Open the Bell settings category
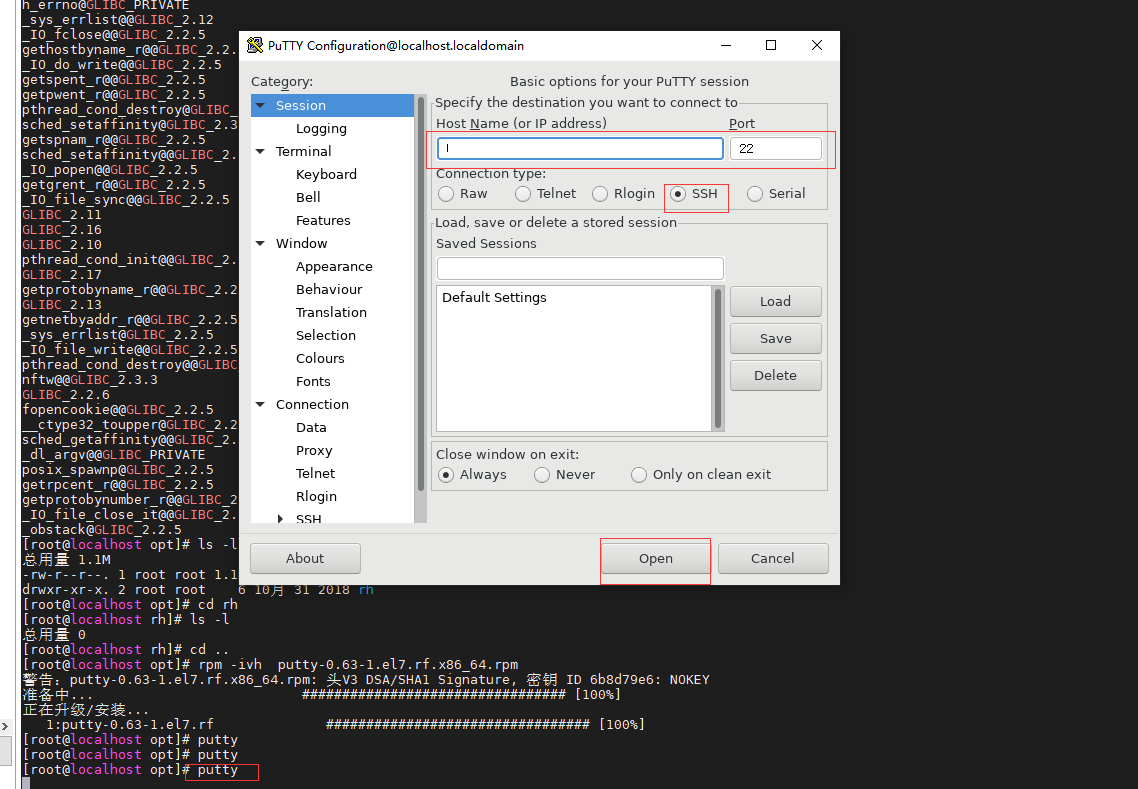 click(308, 197)
